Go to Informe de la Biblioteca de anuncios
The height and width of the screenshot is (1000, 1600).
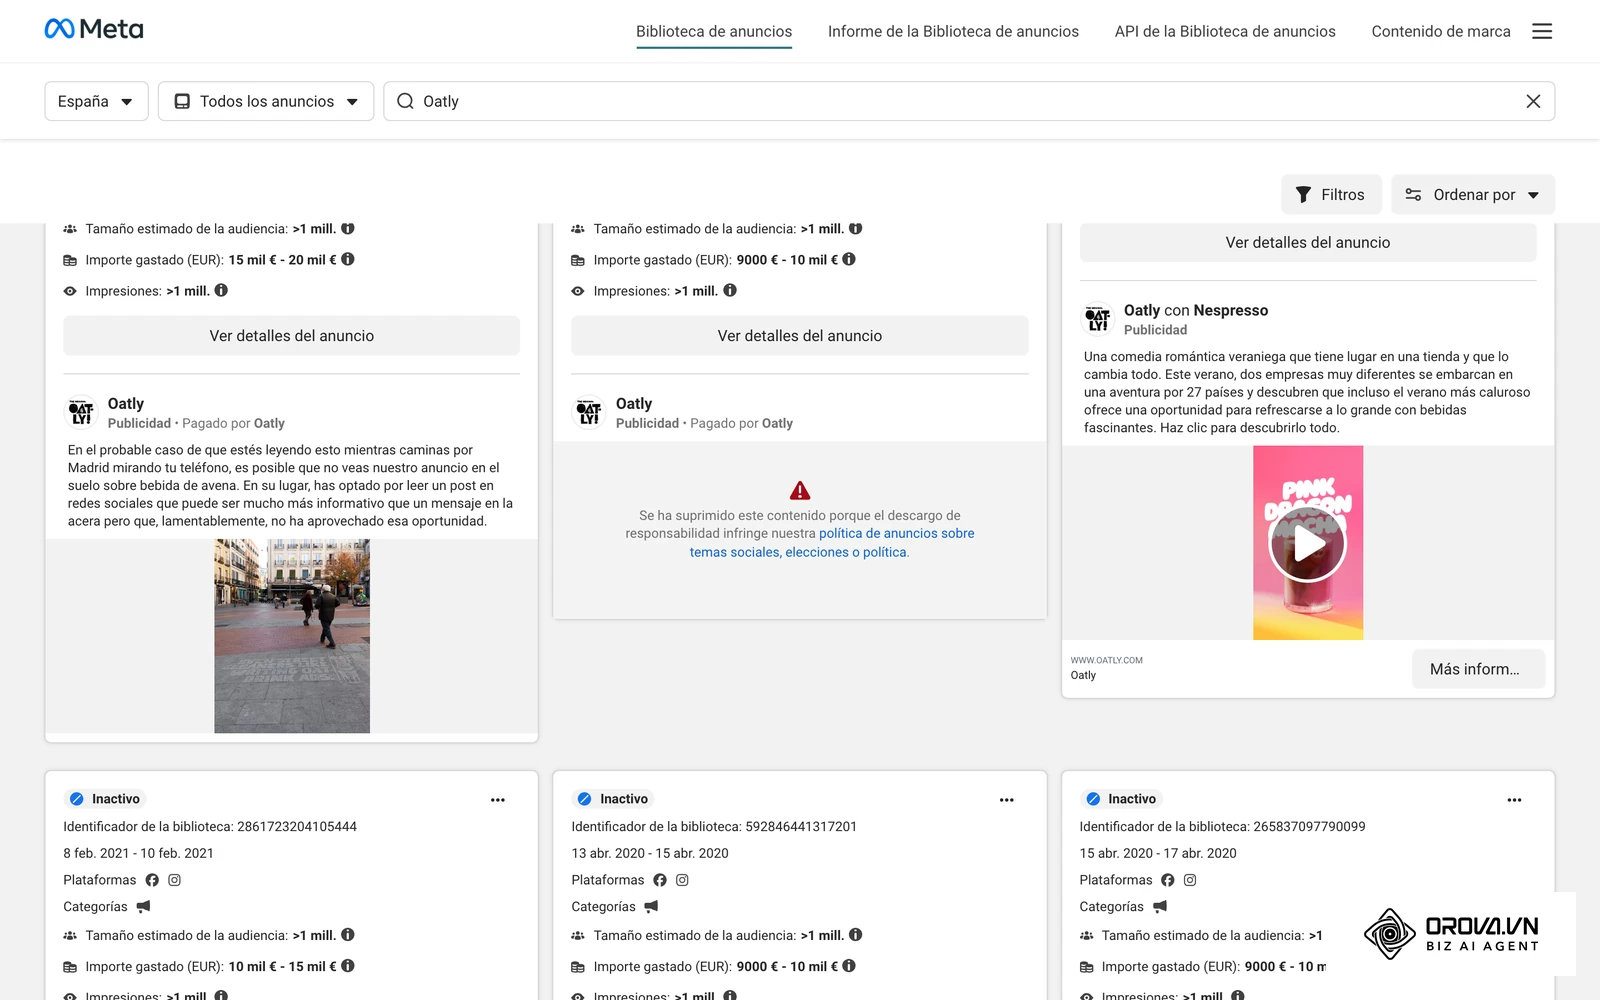pos(953,32)
